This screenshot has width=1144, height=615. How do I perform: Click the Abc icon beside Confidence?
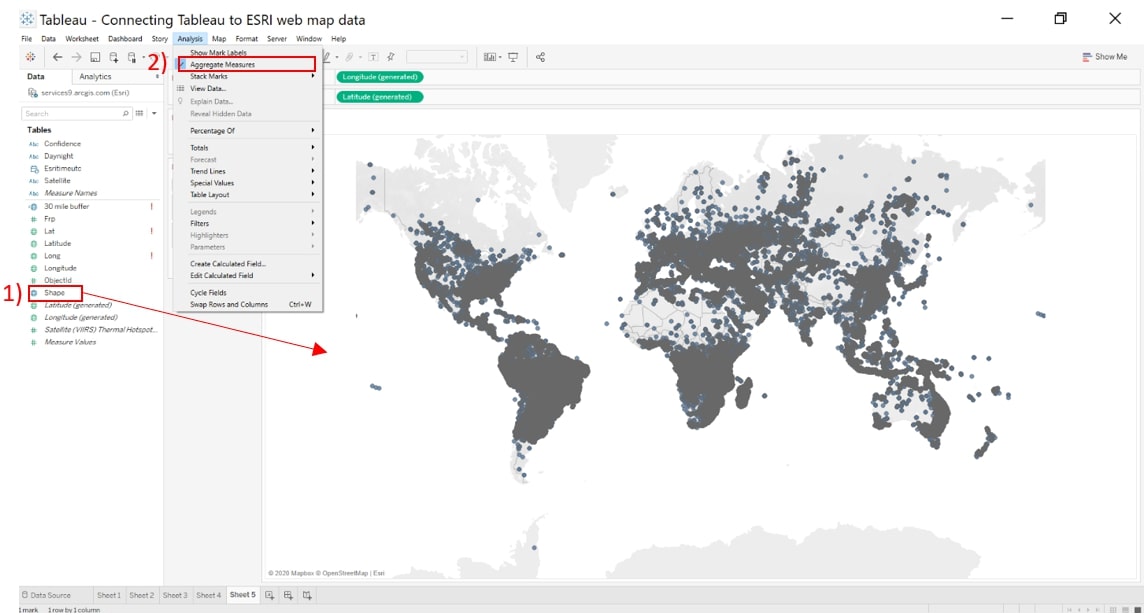(34, 144)
